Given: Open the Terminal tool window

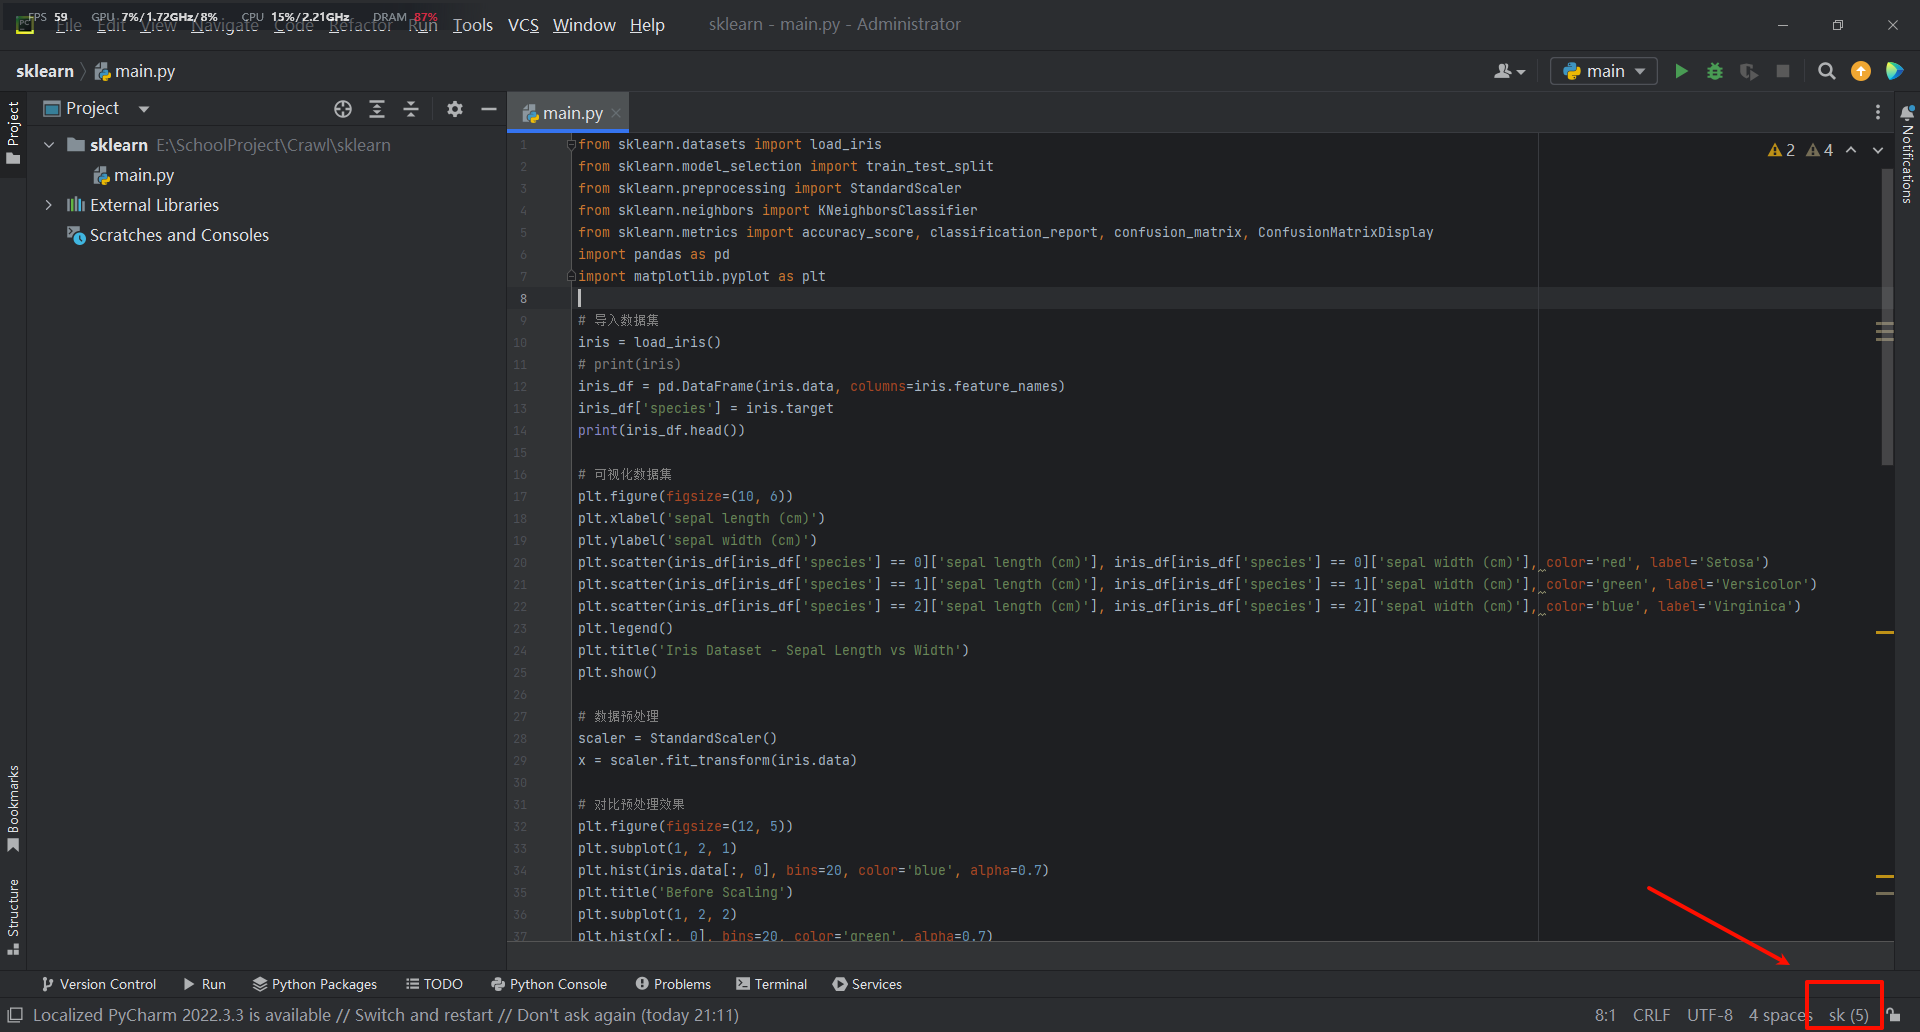Looking at the screenshot, I should [x=771, y=984].
